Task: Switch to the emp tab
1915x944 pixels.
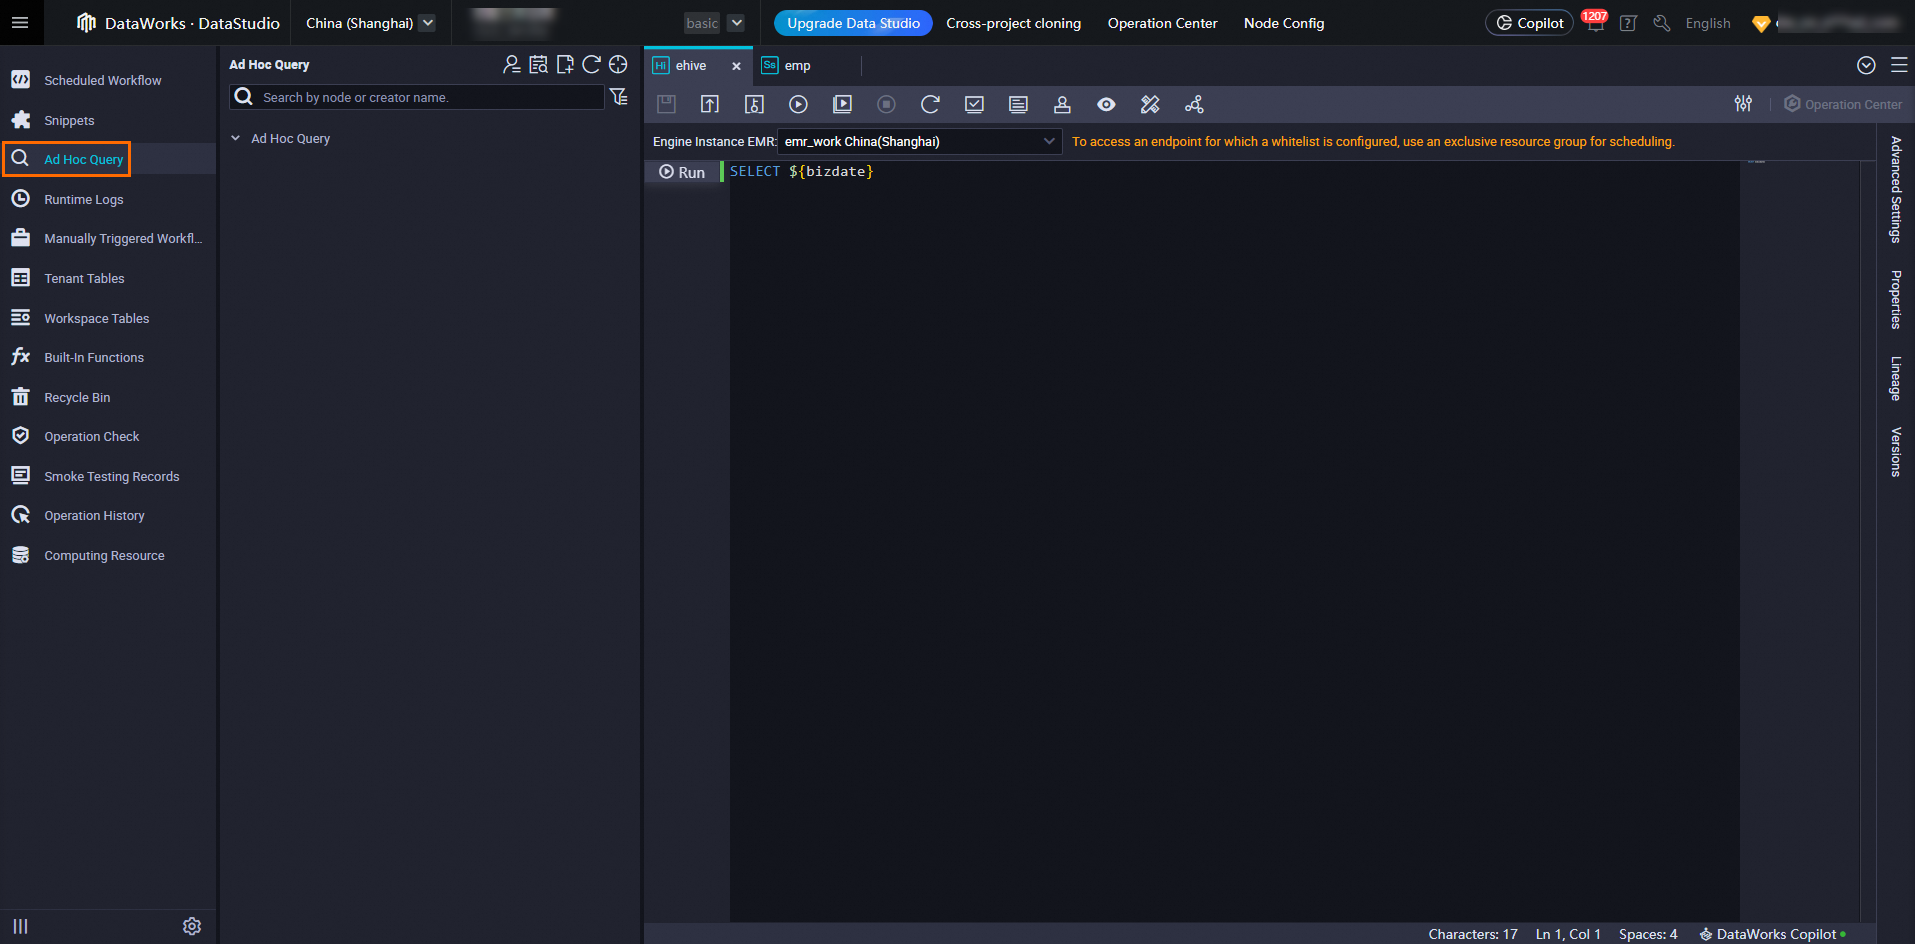Action: tap(797, 66)
